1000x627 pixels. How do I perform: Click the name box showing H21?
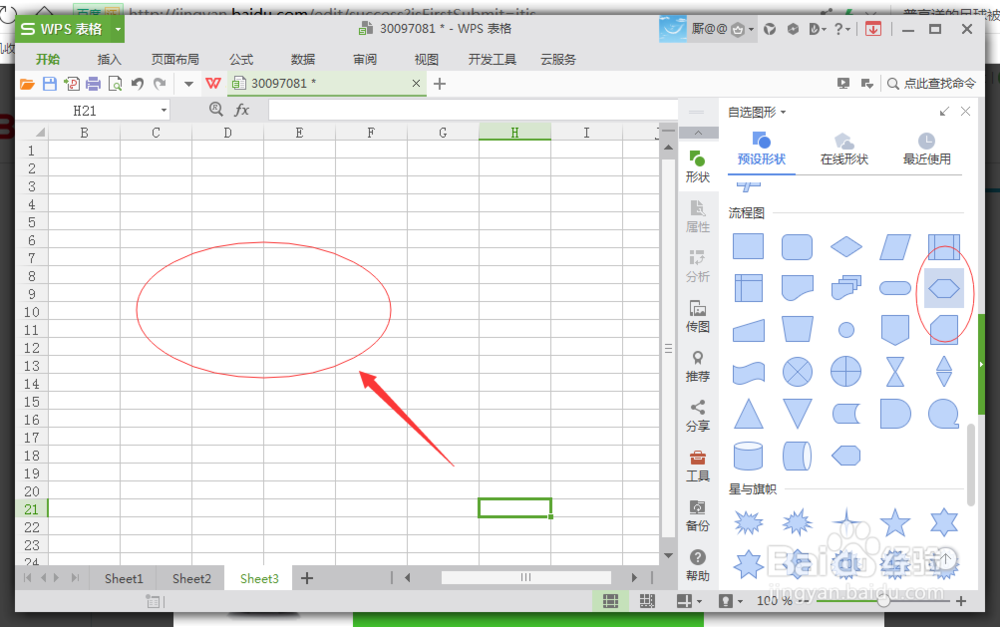pos(85,111)
